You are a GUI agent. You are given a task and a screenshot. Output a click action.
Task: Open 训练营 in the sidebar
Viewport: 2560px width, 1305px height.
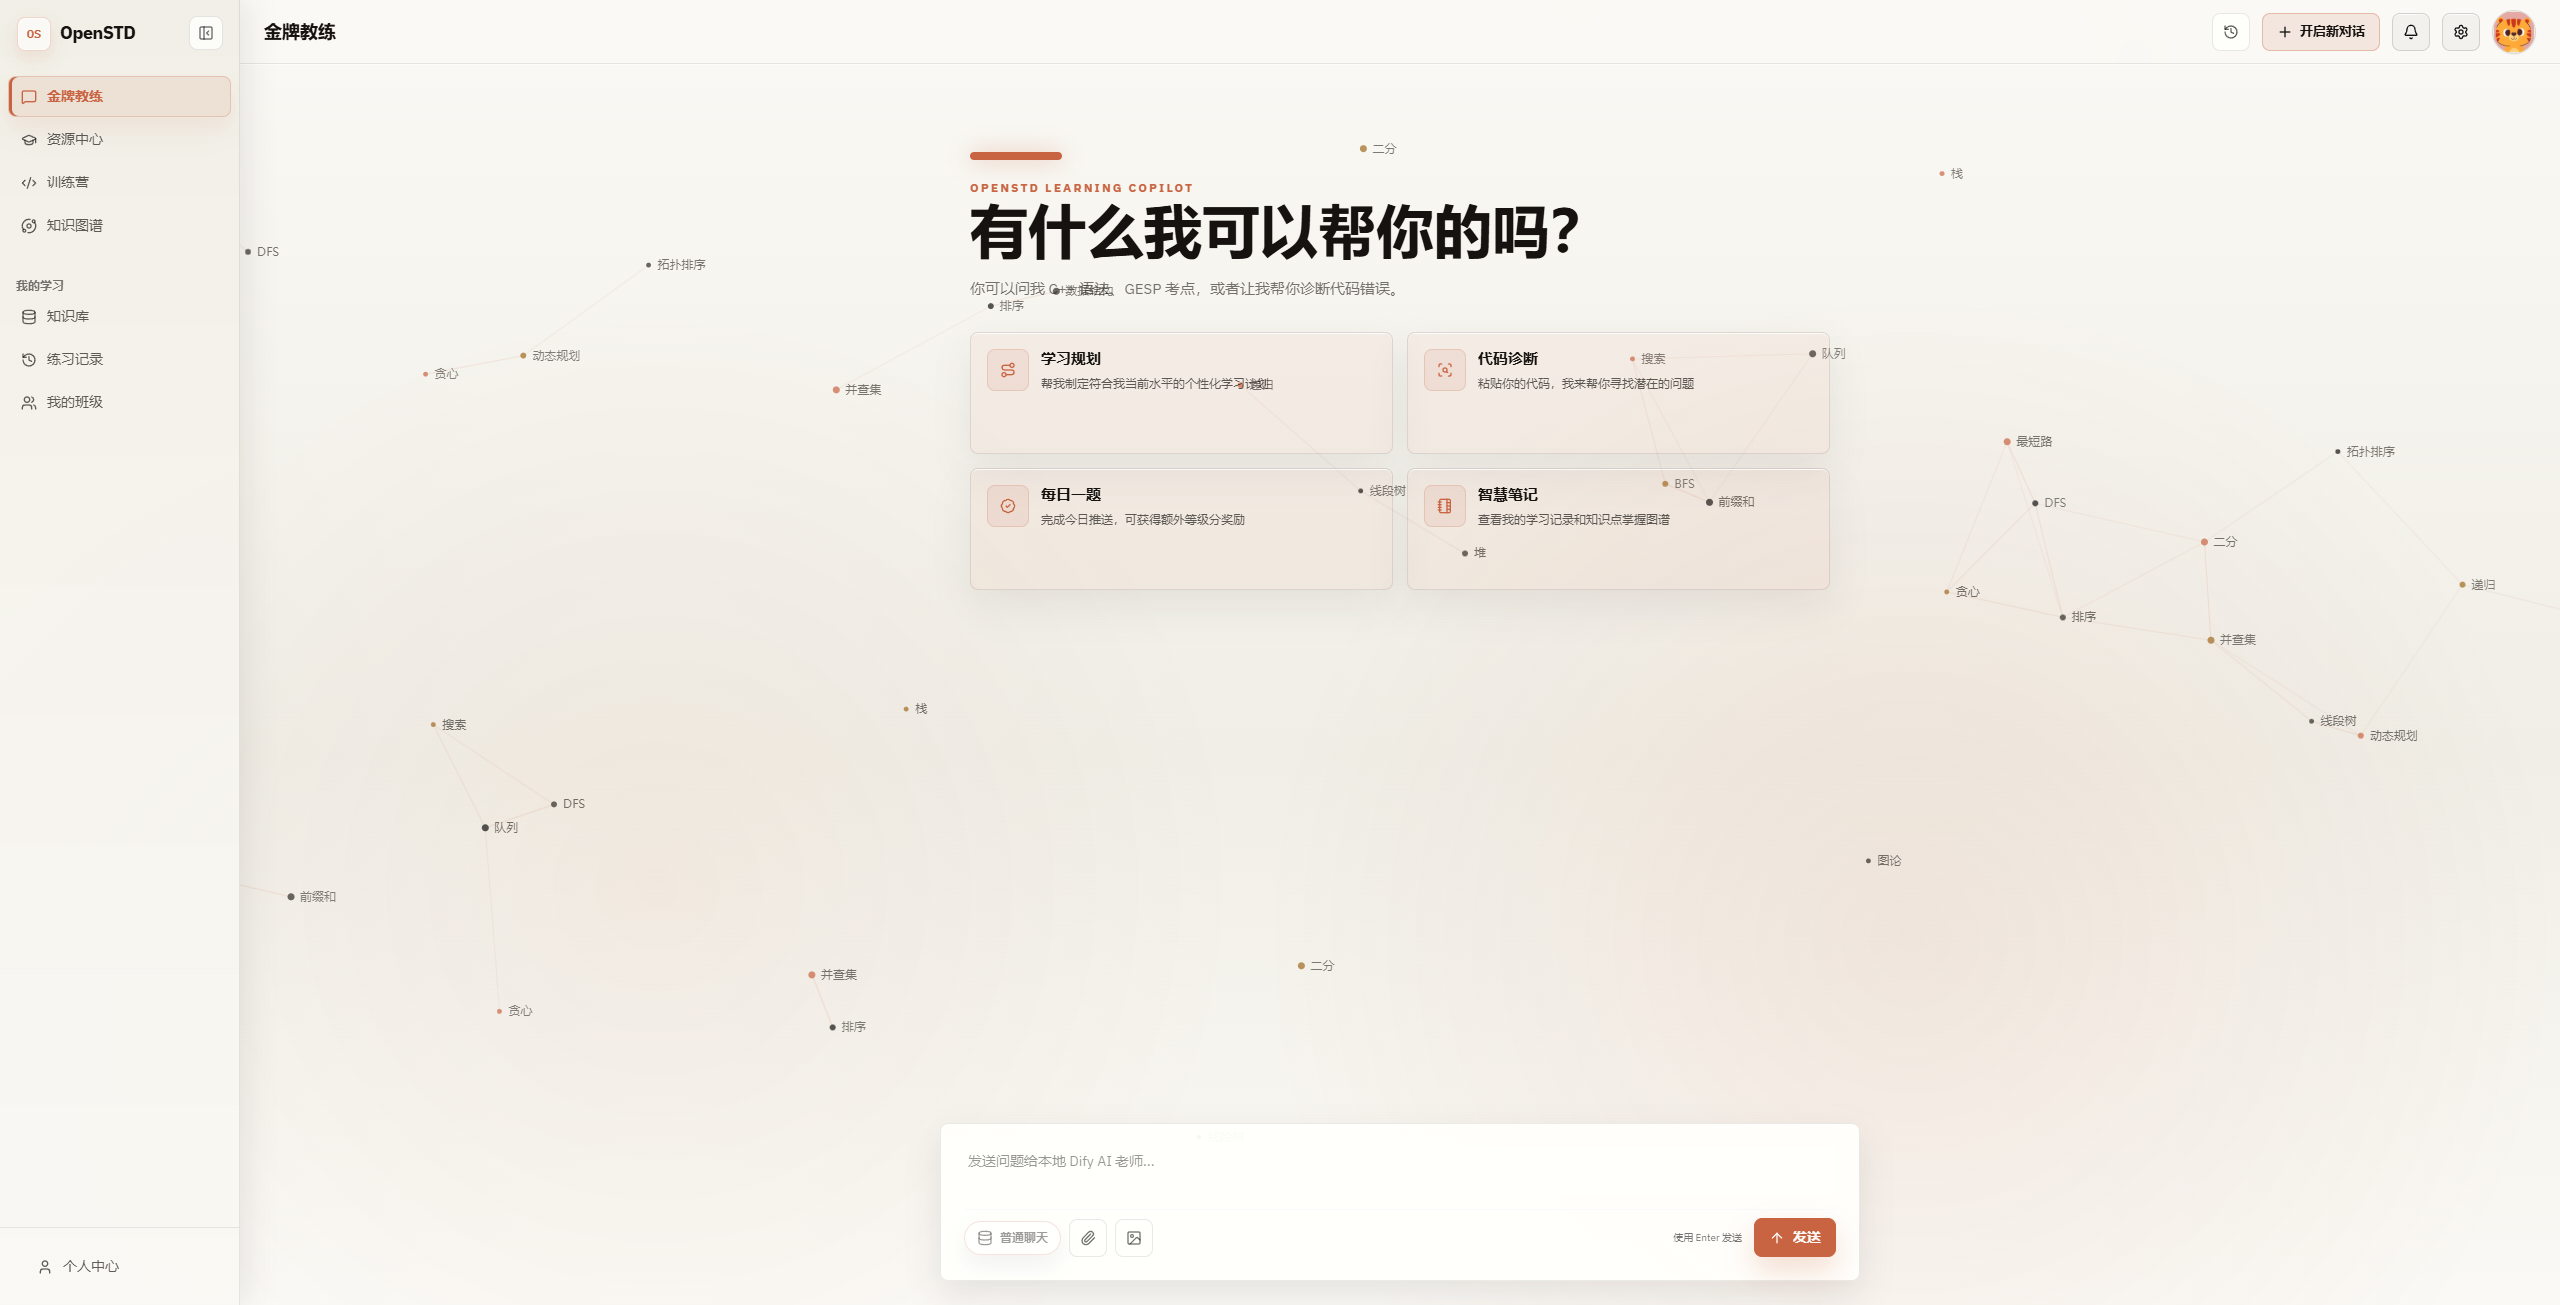coord(120,182)
